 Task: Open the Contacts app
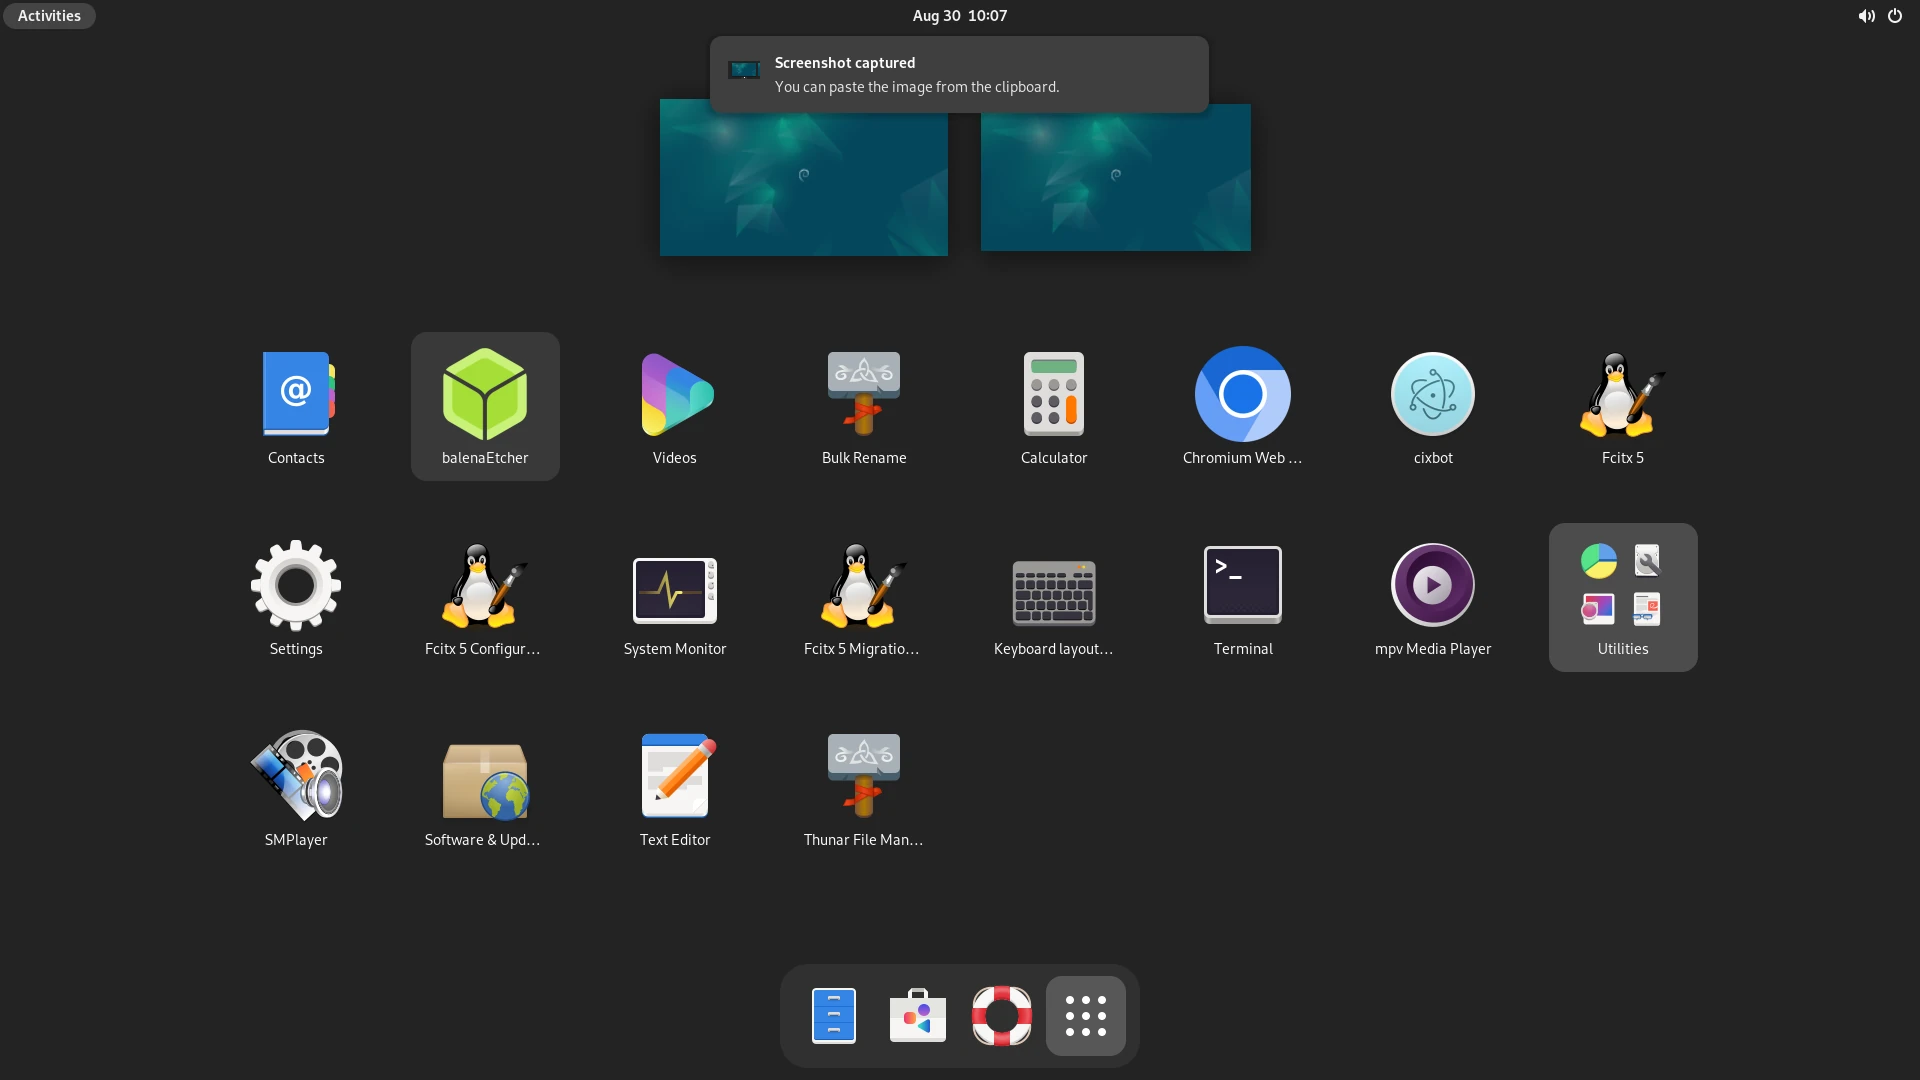[296, 406]
